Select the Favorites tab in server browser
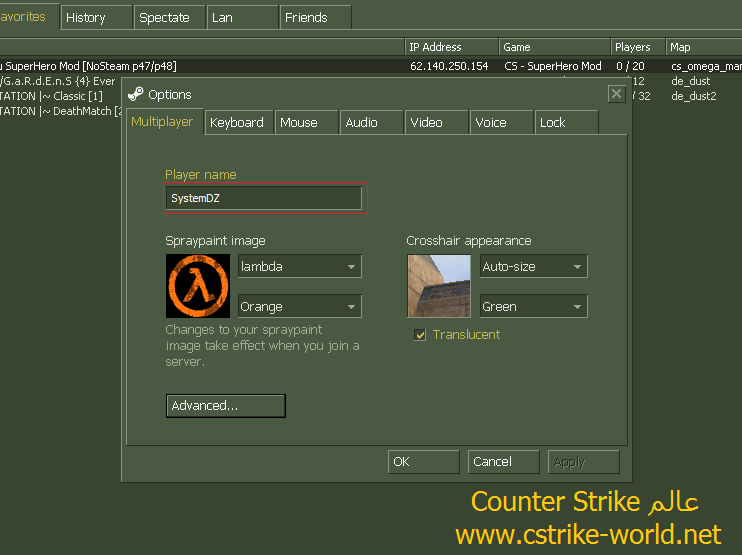Screen dimensions: 742x555 coord(28,17)
